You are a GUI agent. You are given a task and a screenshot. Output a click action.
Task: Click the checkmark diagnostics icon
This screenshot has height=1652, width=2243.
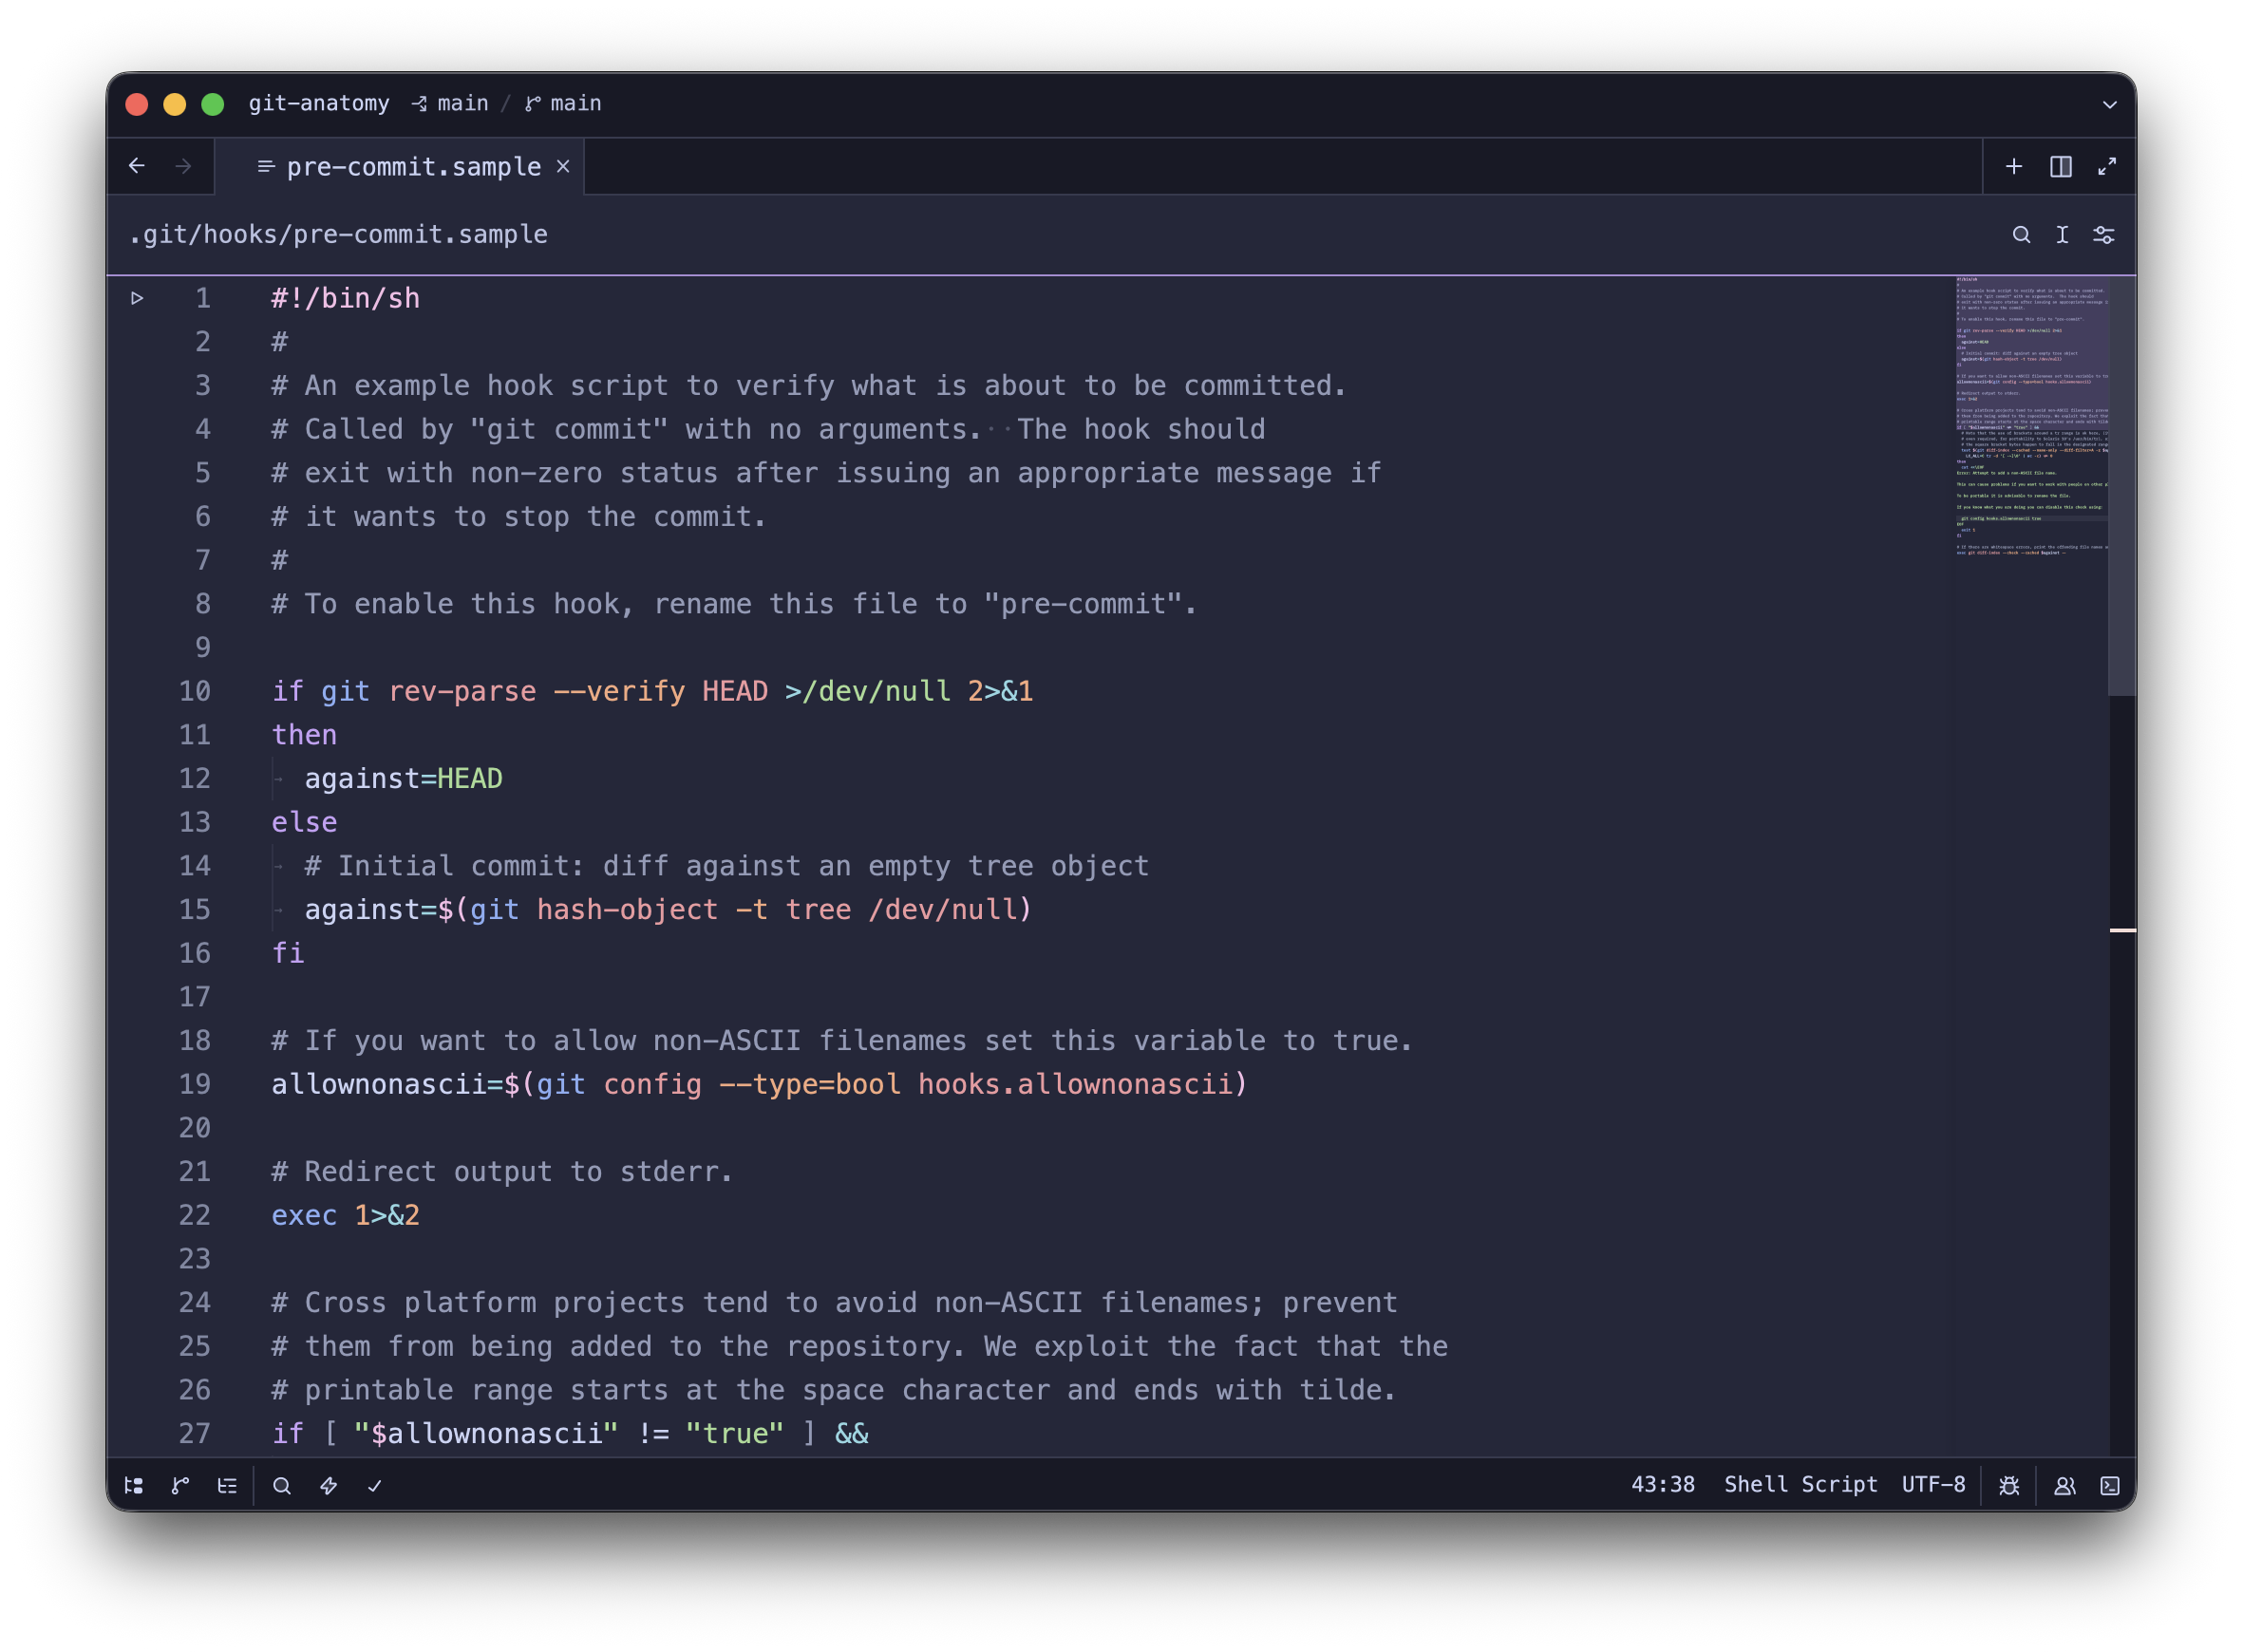pyautogui.click(x=375, y=1486)
